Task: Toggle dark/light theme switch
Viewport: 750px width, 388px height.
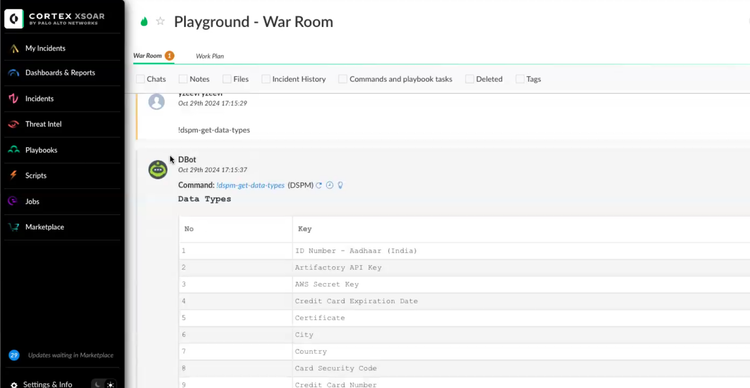Action: (x=104, y=384)
